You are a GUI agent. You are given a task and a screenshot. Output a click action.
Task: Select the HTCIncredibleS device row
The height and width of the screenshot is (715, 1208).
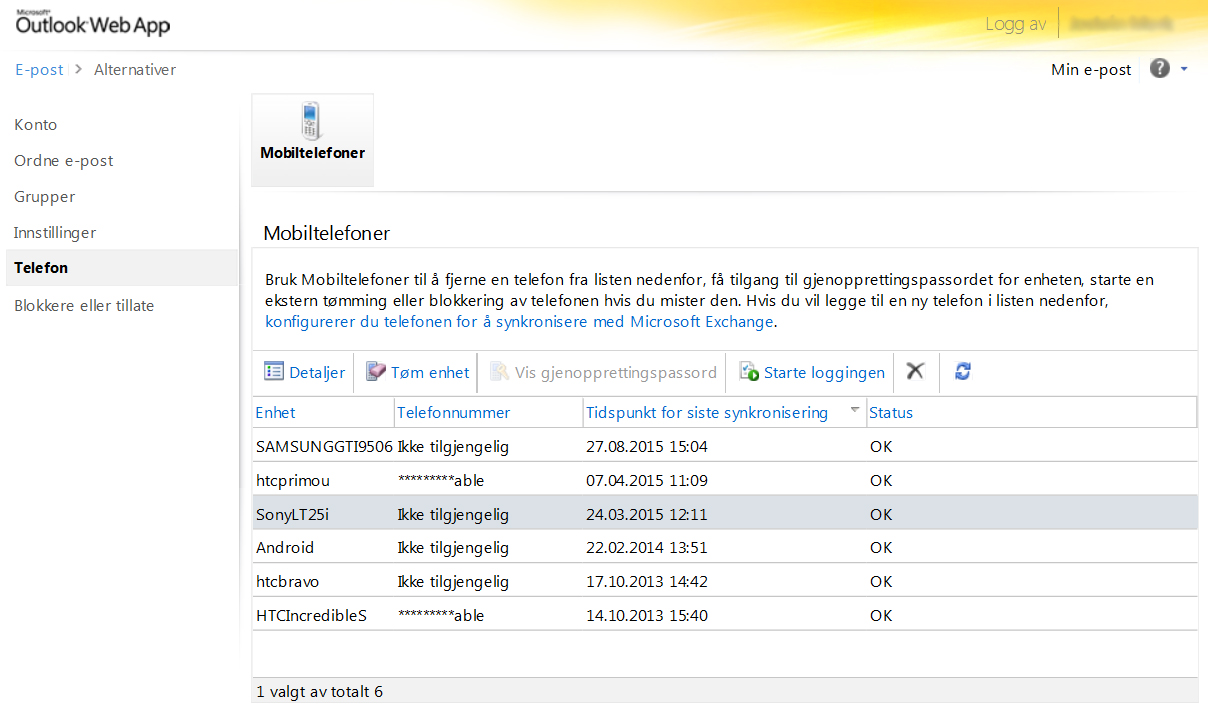point(312,615)
